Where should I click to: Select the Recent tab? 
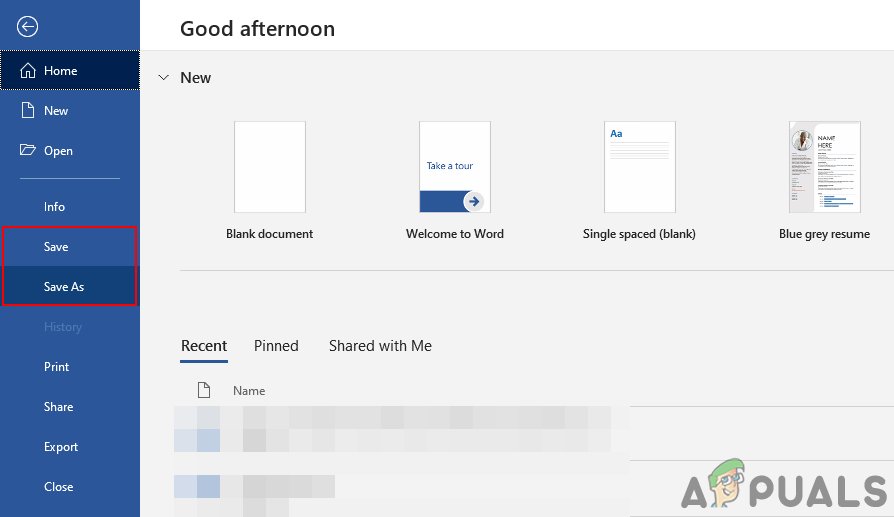[x=204, y=346]
